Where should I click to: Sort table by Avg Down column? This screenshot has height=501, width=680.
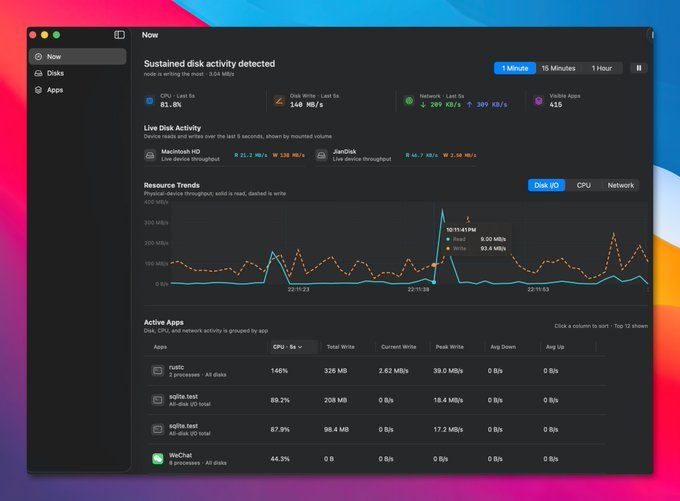tap(503, 347)
